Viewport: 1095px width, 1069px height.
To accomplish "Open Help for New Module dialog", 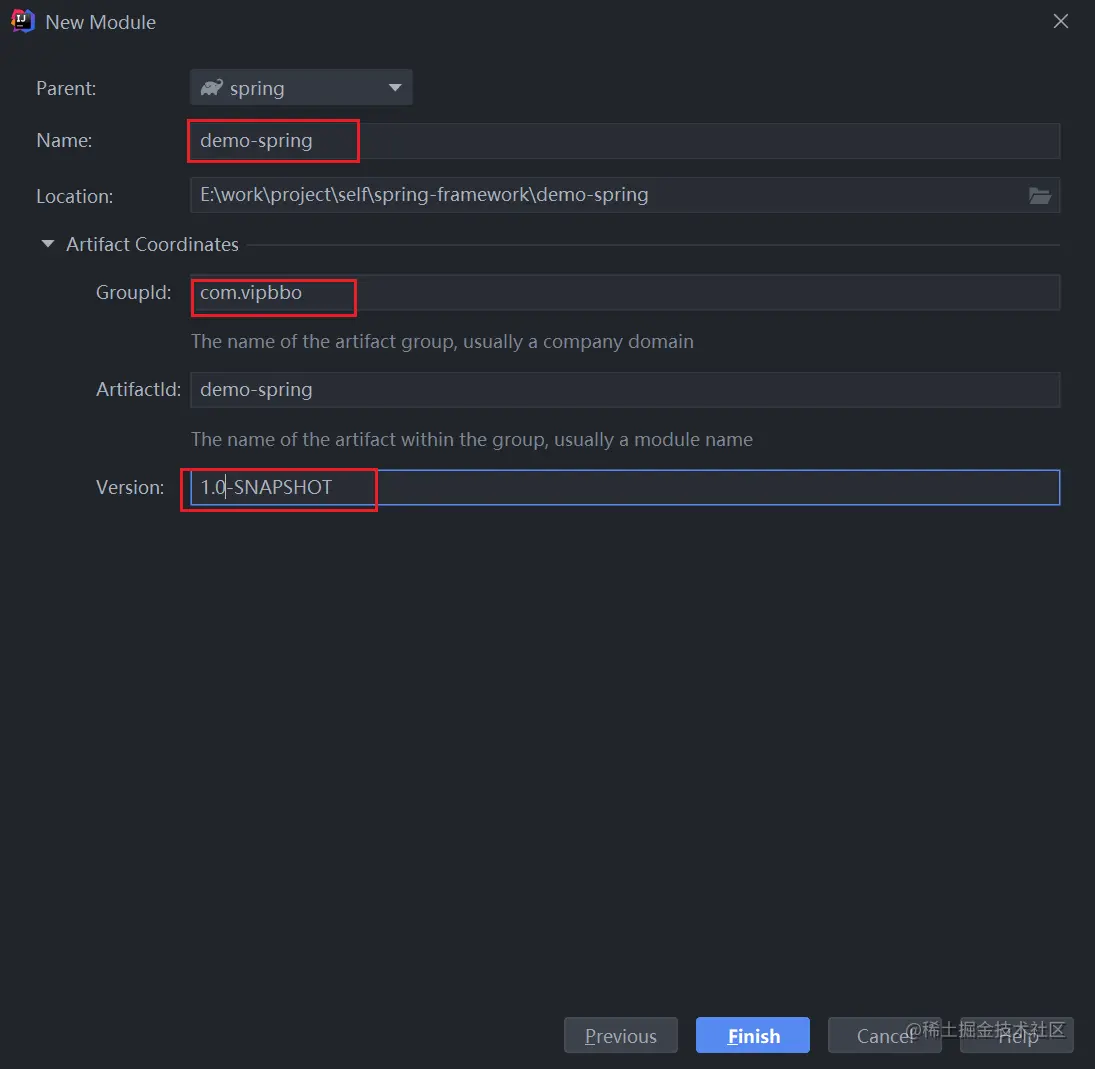I will coord(1017,1035).
